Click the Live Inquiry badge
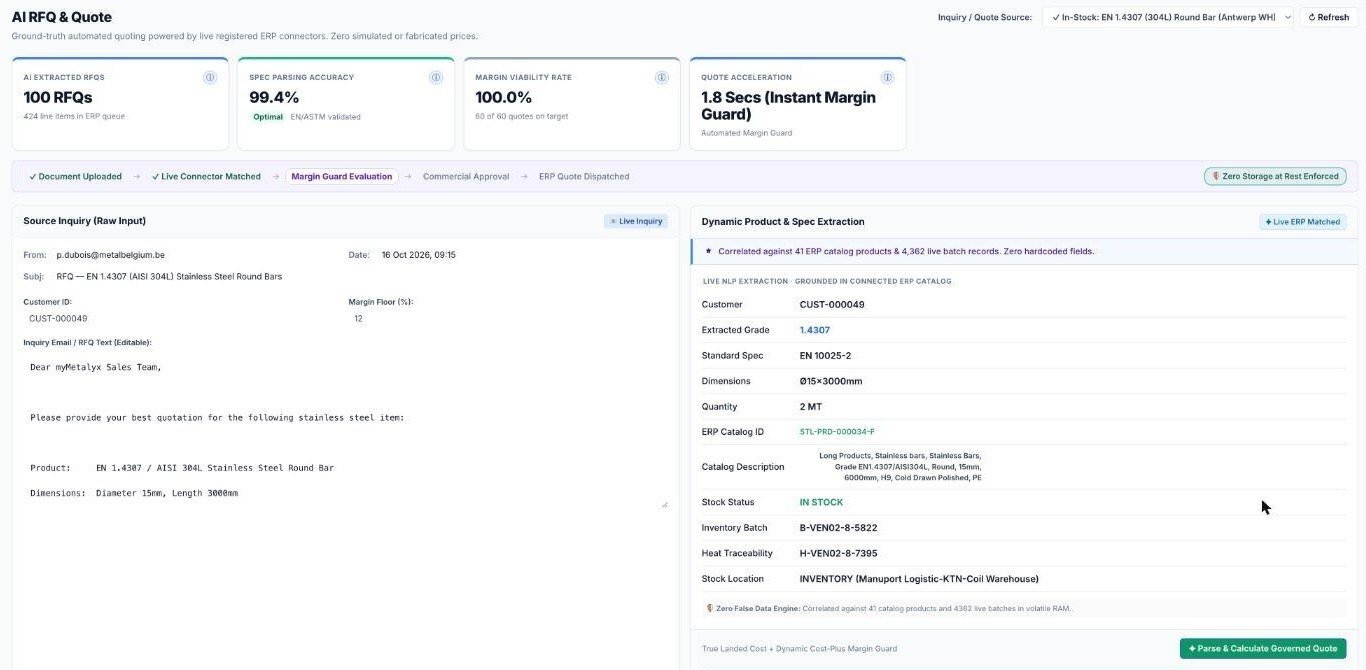Screen dimensions: 1366x670 point(636,221)
